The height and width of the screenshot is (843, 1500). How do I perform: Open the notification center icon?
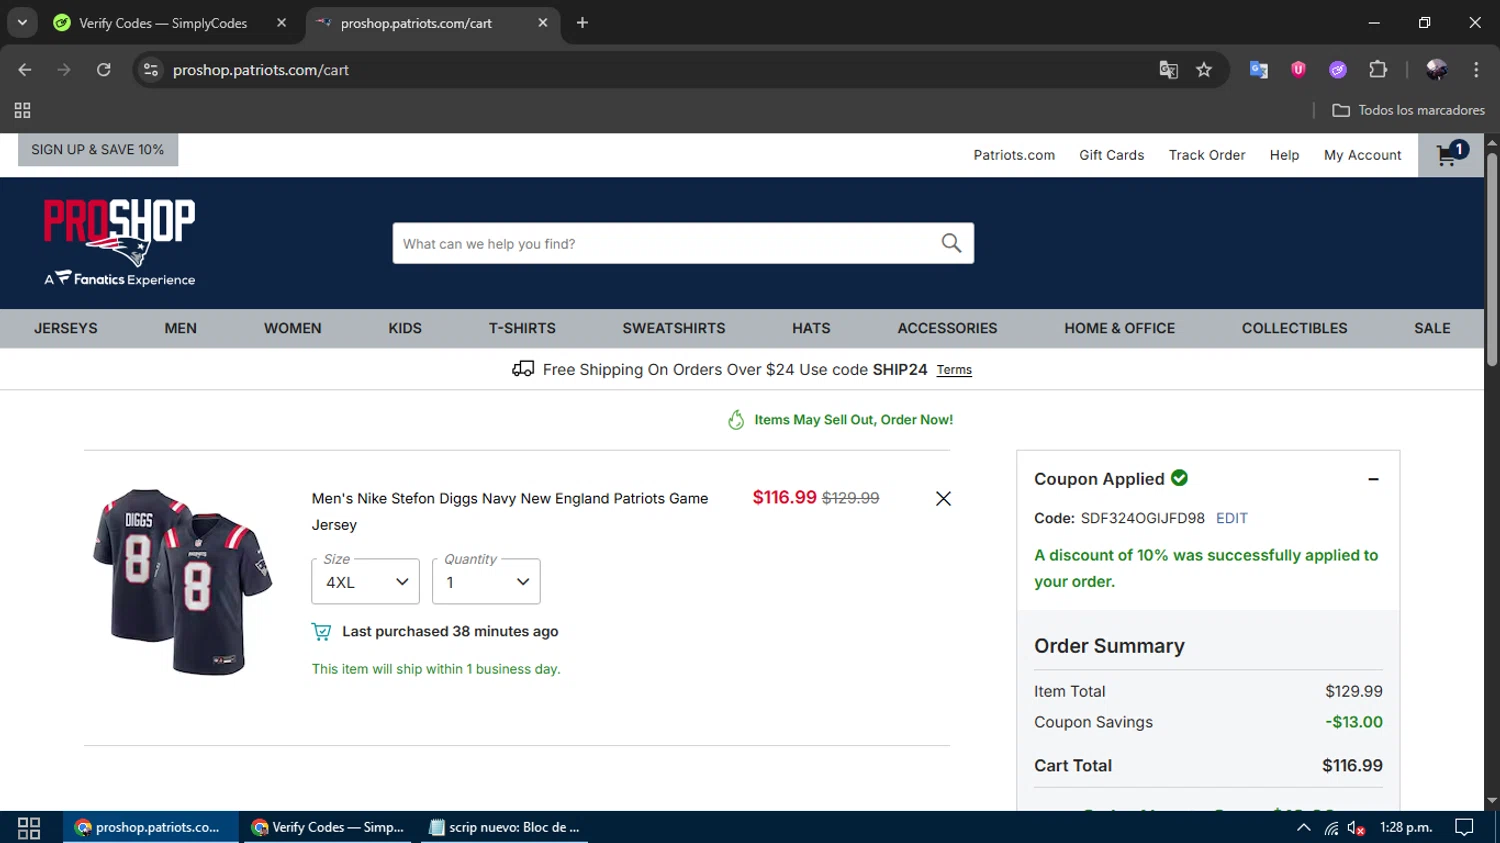pyautogui.click(x=1464, y=828)
